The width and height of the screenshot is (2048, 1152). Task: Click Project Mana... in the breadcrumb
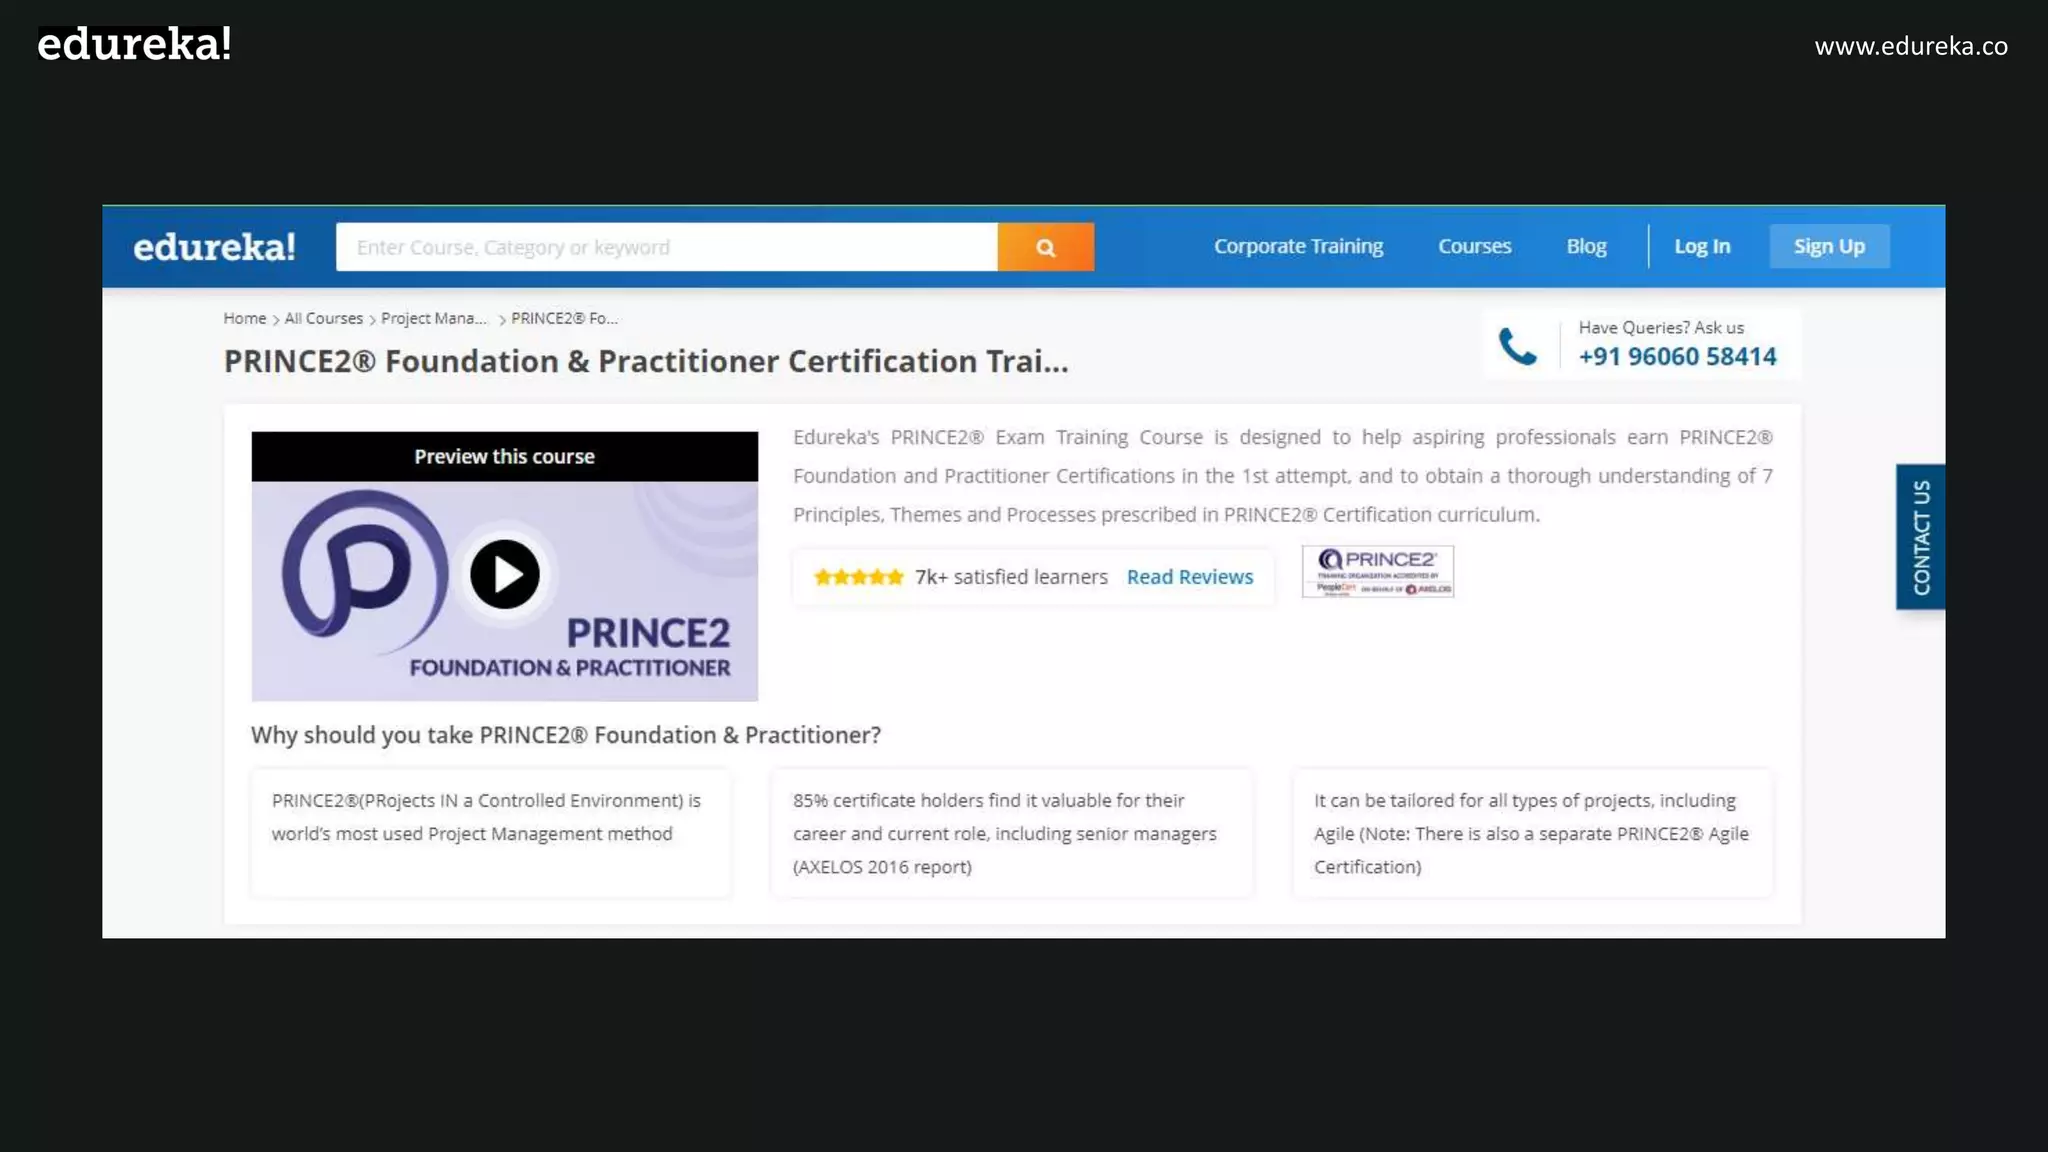[433, 318]
